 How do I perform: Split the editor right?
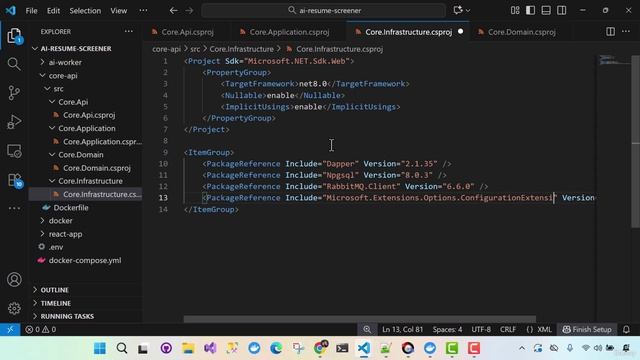click(610, 31)
